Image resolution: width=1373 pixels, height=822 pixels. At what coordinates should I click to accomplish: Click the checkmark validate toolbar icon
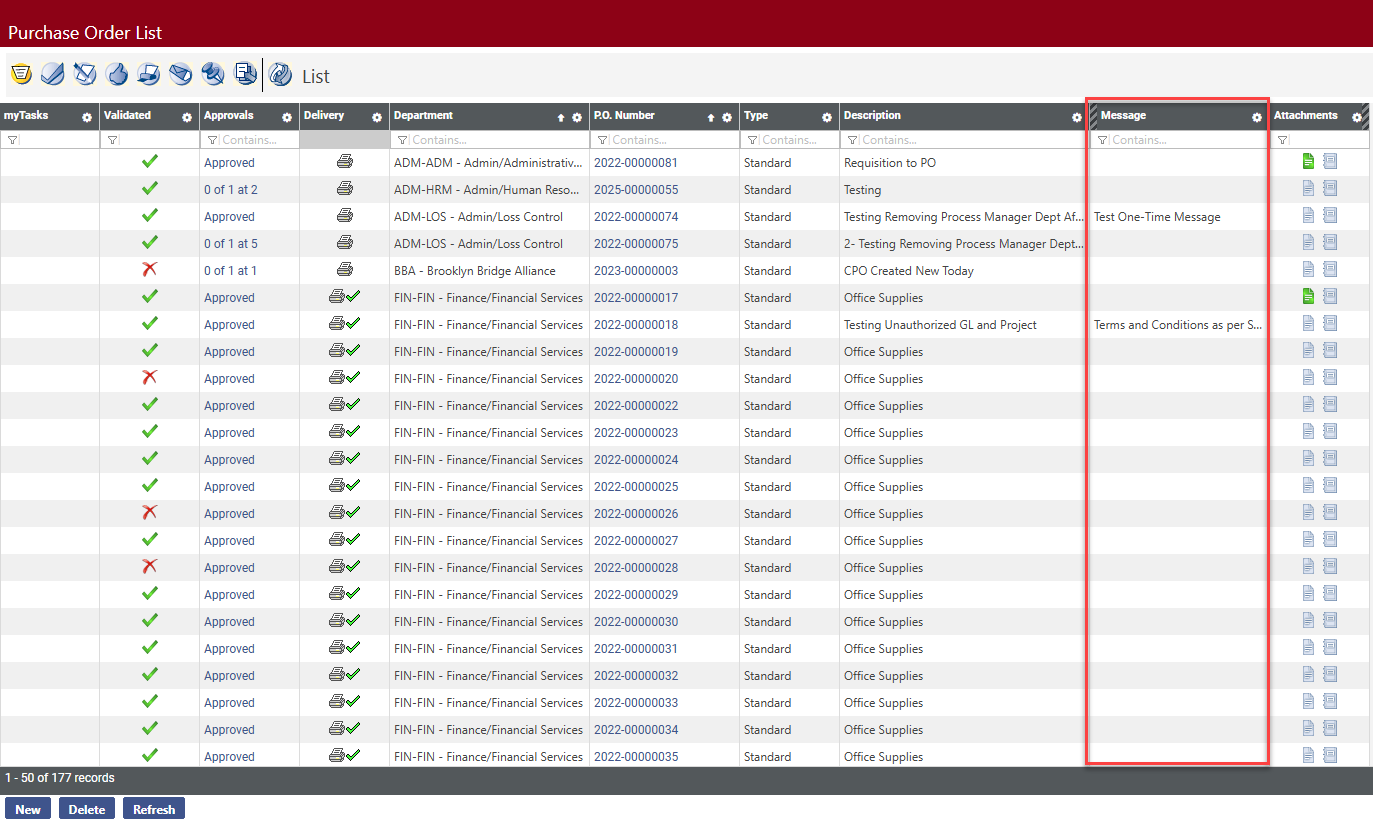(52, 74)
